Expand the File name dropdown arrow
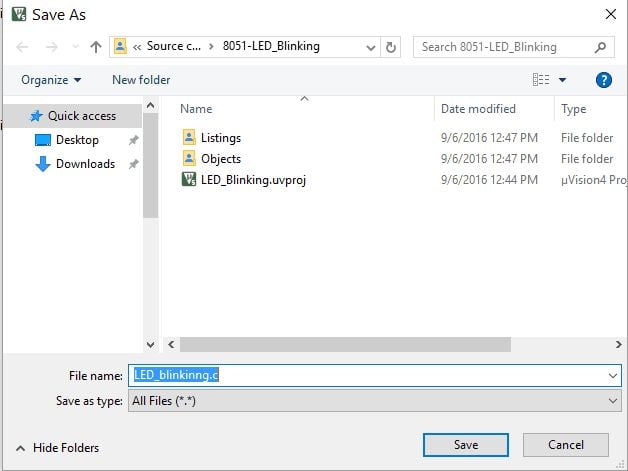Viewport: 628px width, 471px height. click(x=612, y=375)
